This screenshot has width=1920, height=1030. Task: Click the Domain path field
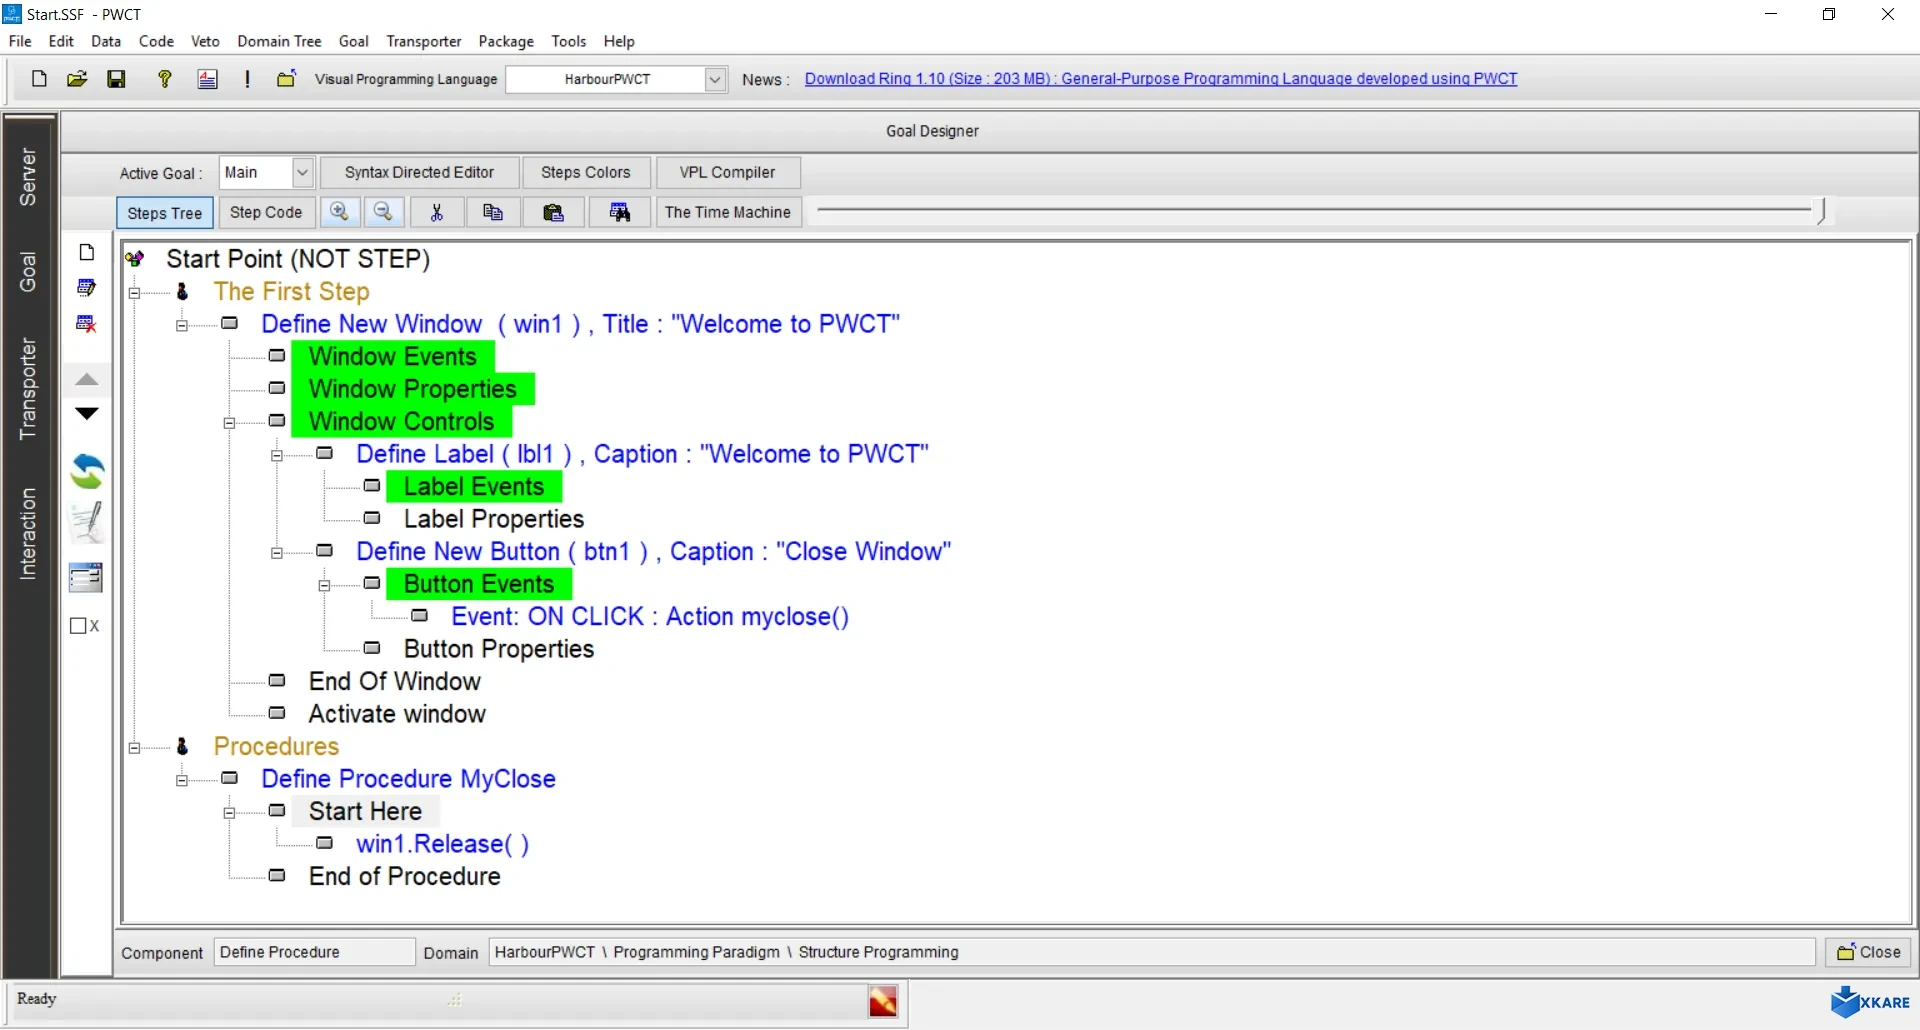point(1152,952)
